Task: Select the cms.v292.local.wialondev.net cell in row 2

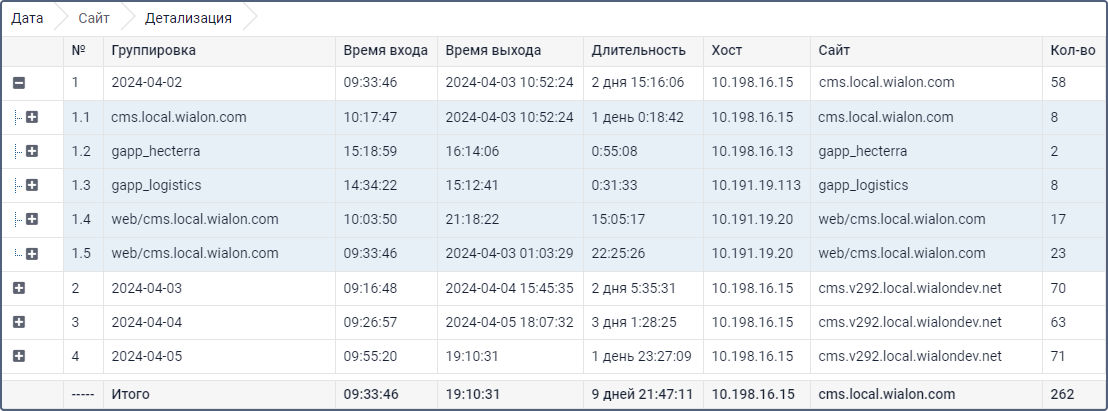Action: pos(909,288)
